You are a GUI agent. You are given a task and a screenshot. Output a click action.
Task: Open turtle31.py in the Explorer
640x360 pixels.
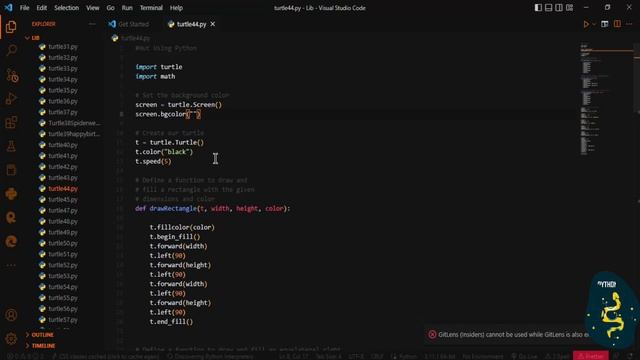pos(63,47)
